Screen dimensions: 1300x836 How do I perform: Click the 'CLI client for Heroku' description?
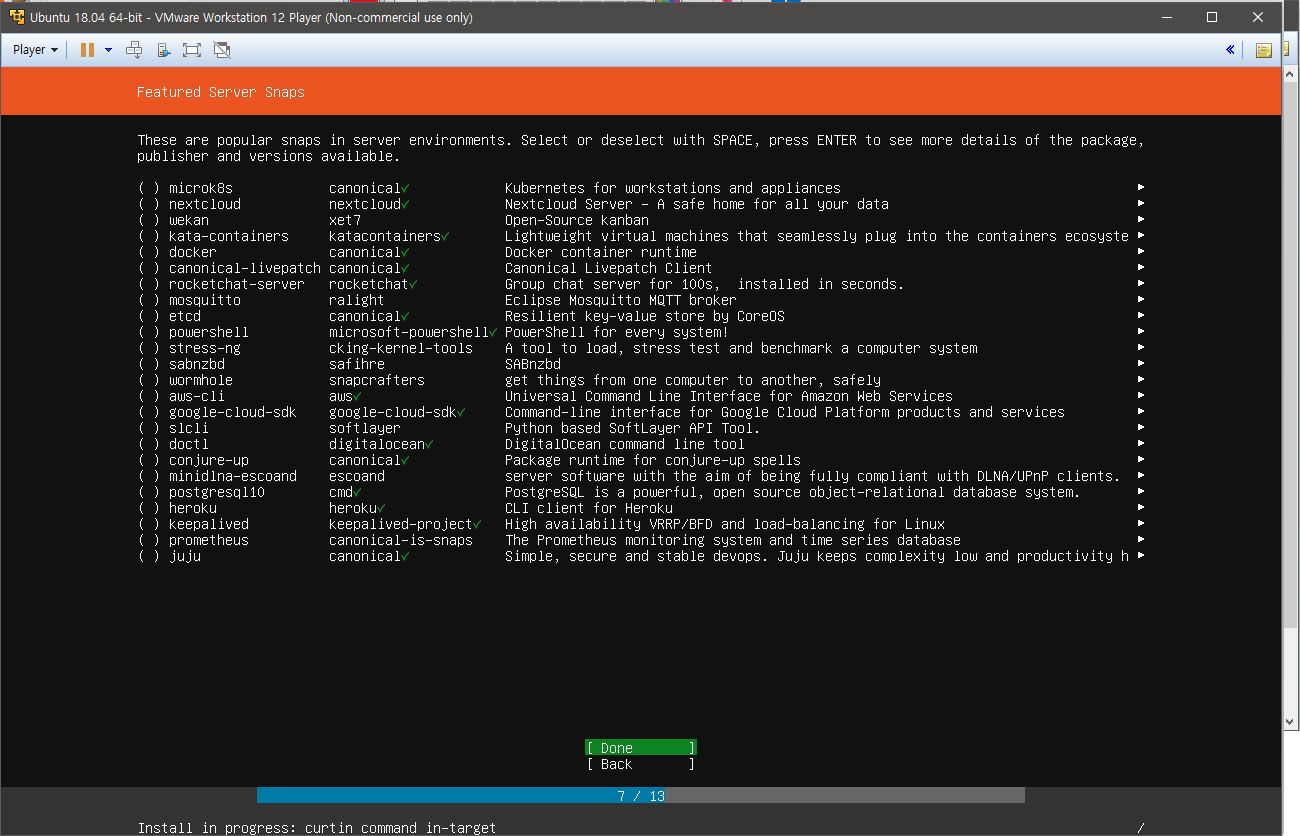coord(589,508)
